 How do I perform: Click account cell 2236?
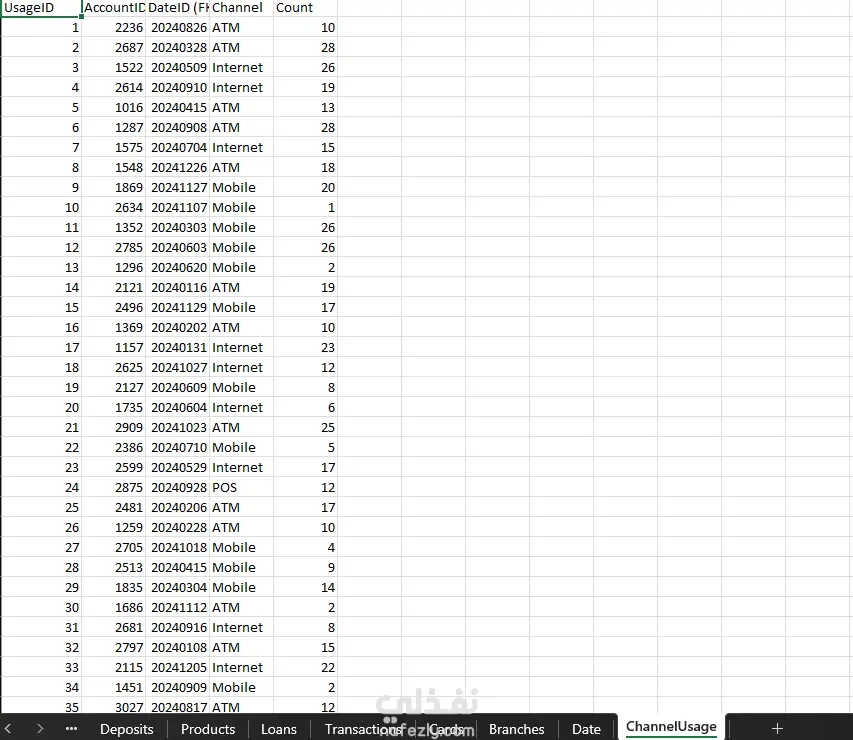(x=114, y=27)
